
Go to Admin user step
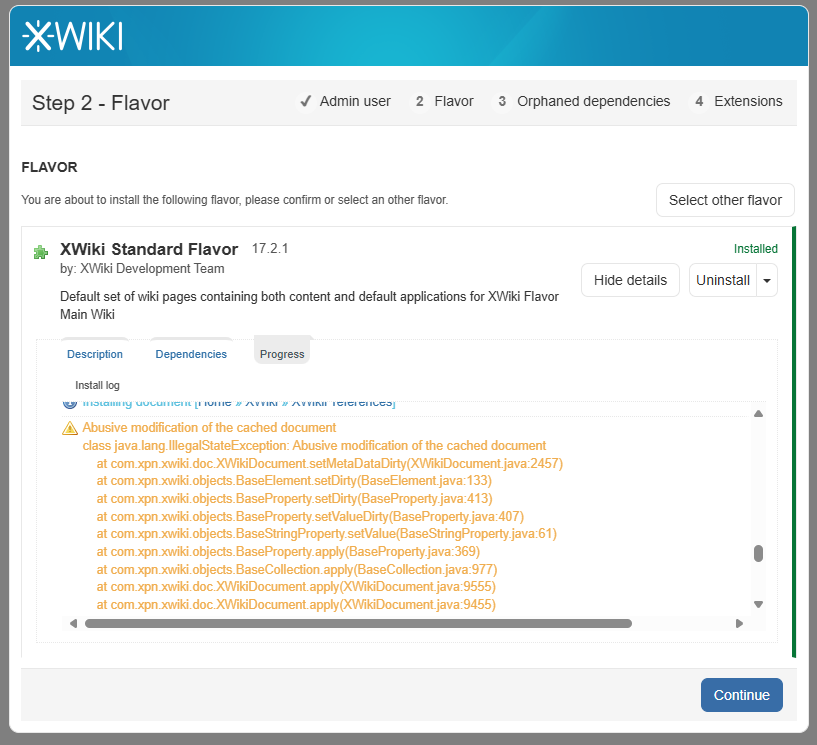[355, 101]
